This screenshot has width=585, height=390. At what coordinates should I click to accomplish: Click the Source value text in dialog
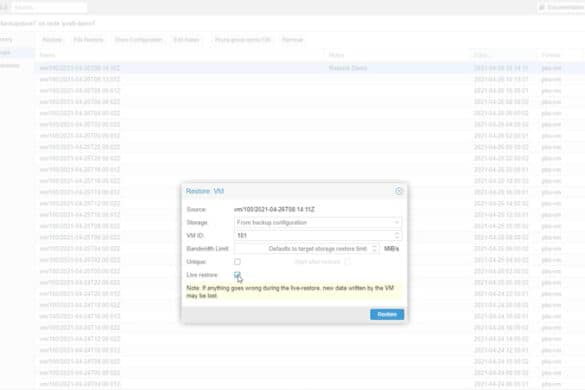274,209
